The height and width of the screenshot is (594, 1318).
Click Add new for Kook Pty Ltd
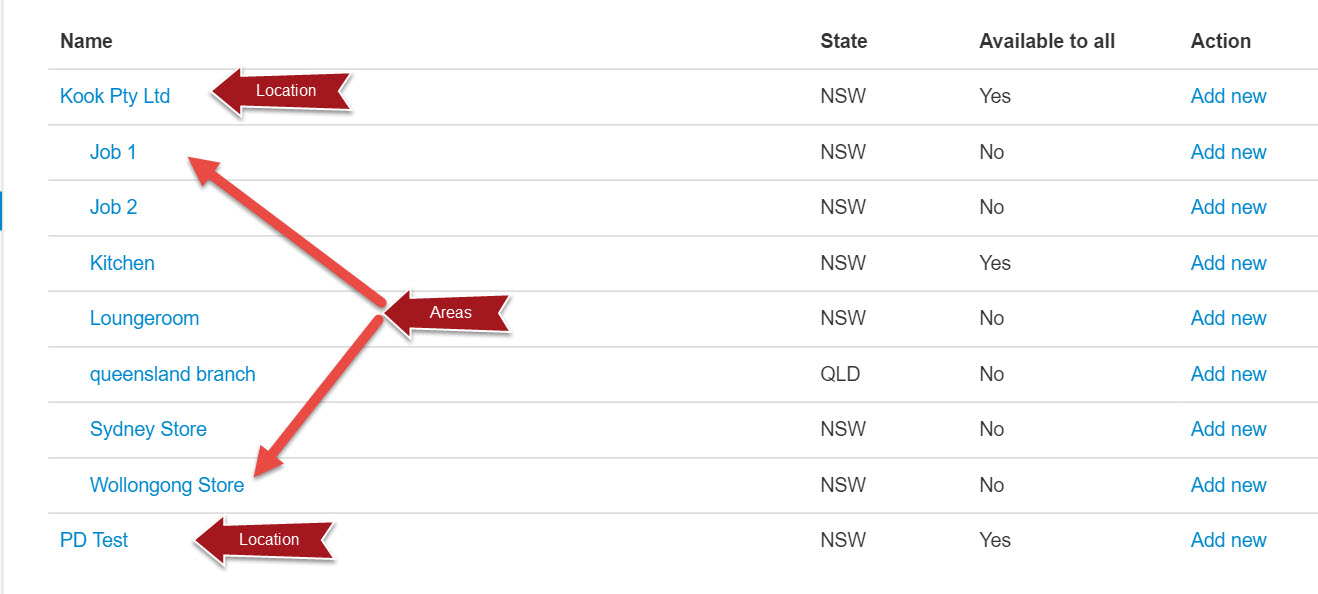1228,96
